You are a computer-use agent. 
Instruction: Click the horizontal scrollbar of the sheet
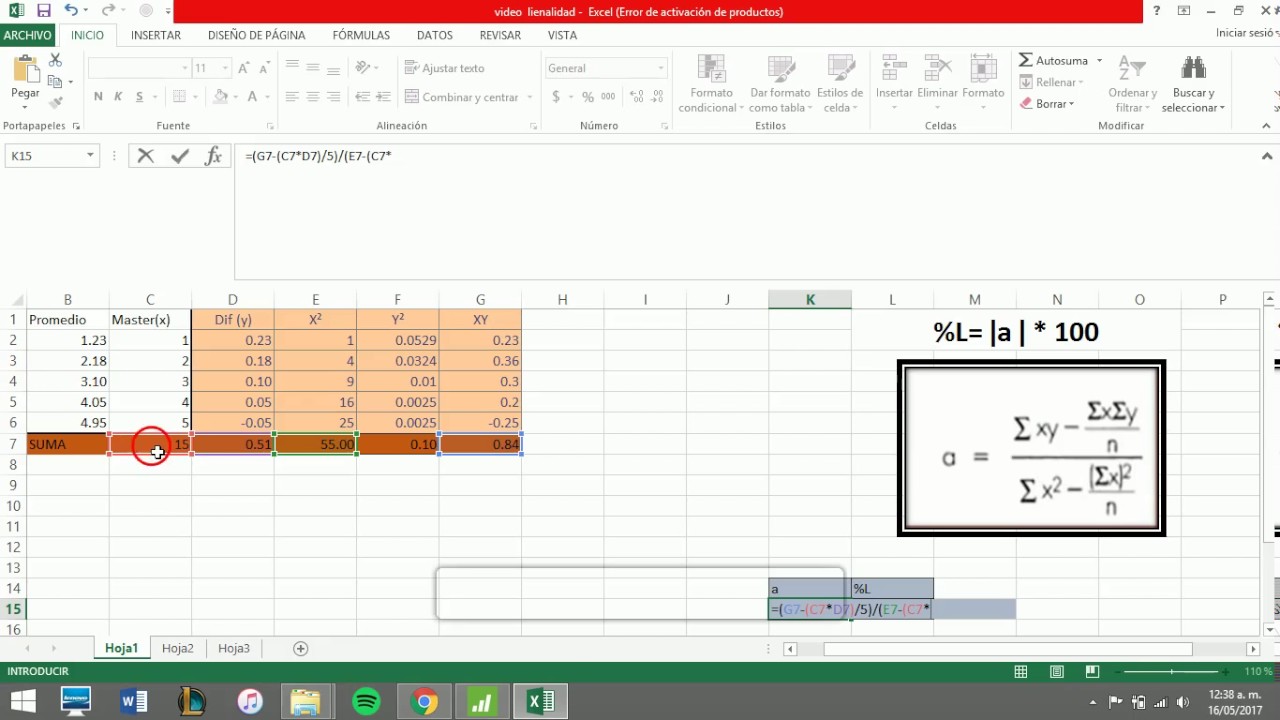click(1007, 649)
